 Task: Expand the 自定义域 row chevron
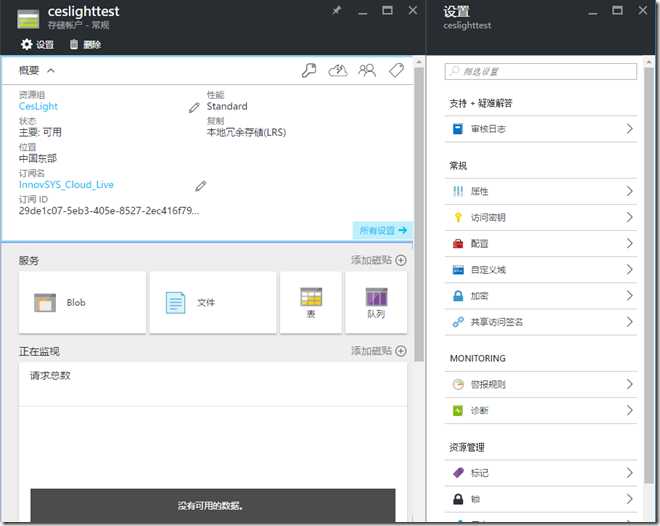click(629, 270)
